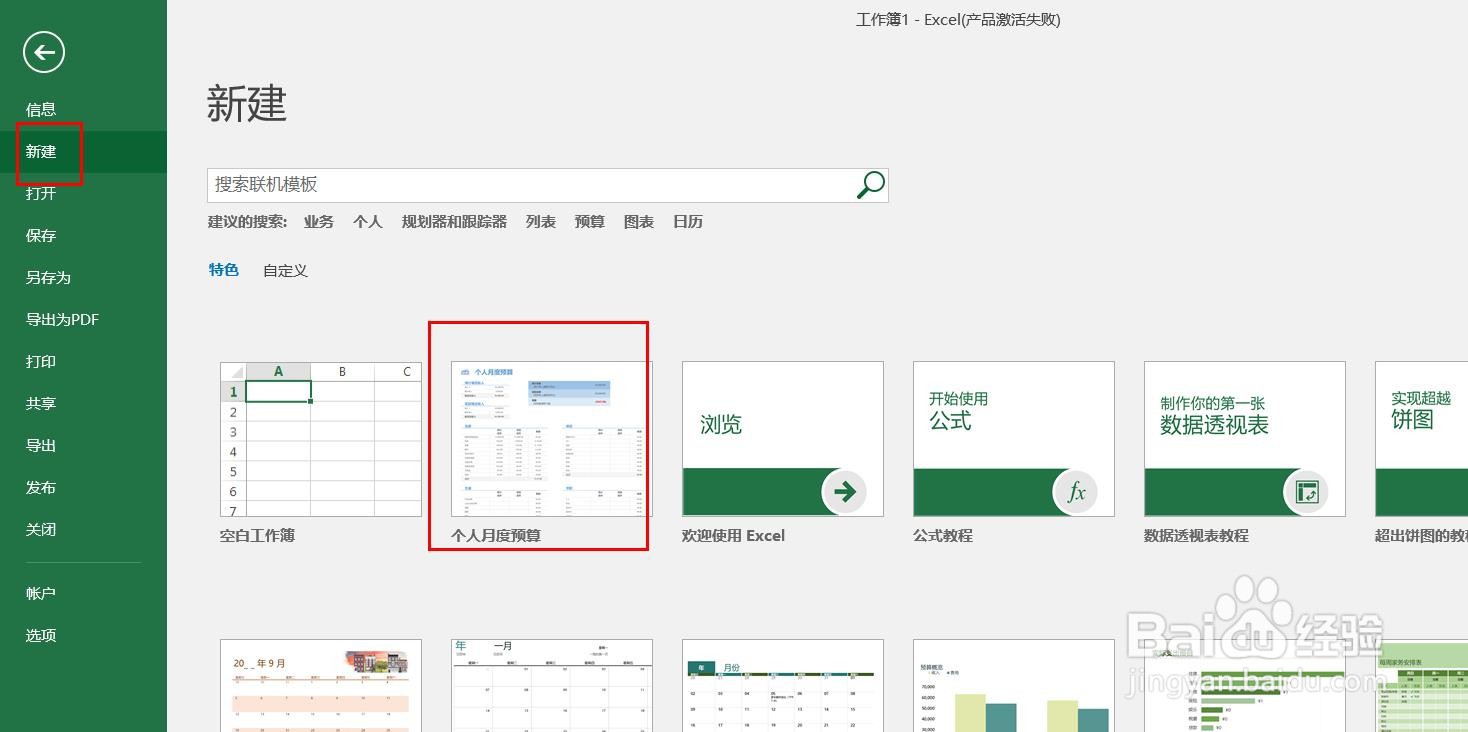The height and width of the screenshot is (732, 1468).
Task: Select 新建 in the sidebar
Action: point(83,152)
